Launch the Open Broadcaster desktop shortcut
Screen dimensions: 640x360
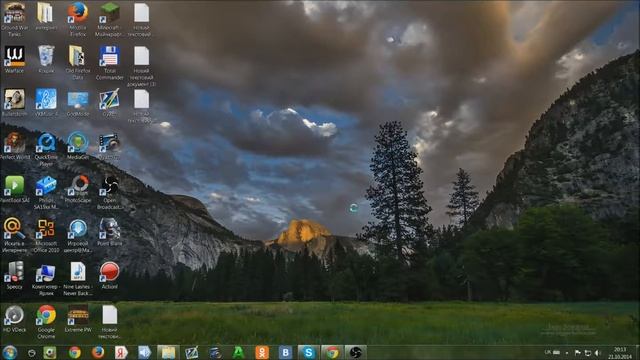[109, 193]
